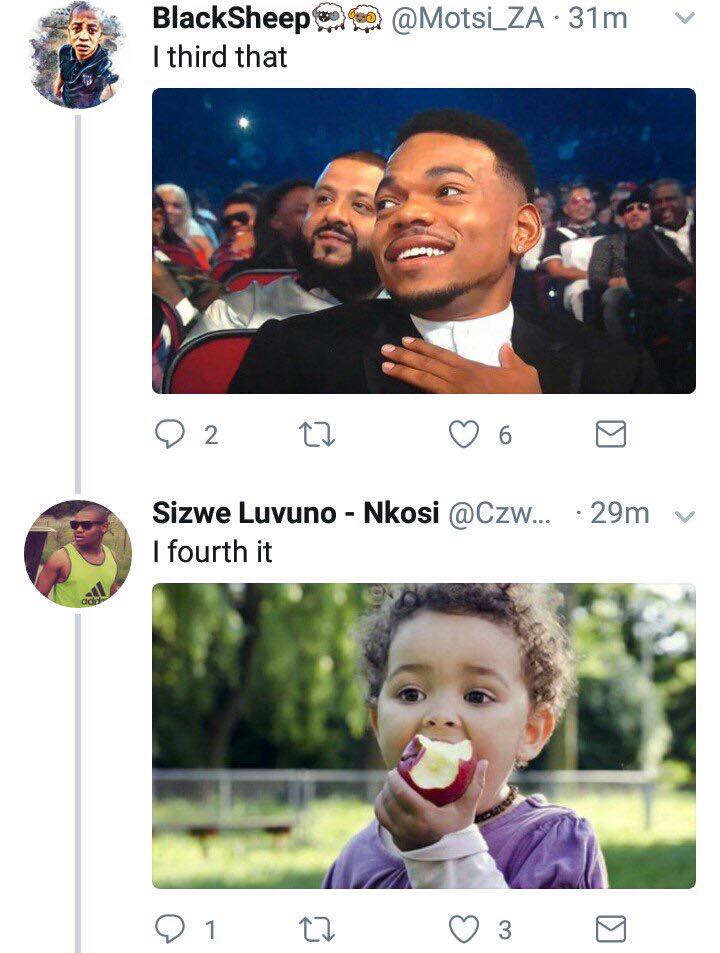The image size is (720, 953).
Task: Open BlackSheep's profile picture
Action: tap(77, 56)
